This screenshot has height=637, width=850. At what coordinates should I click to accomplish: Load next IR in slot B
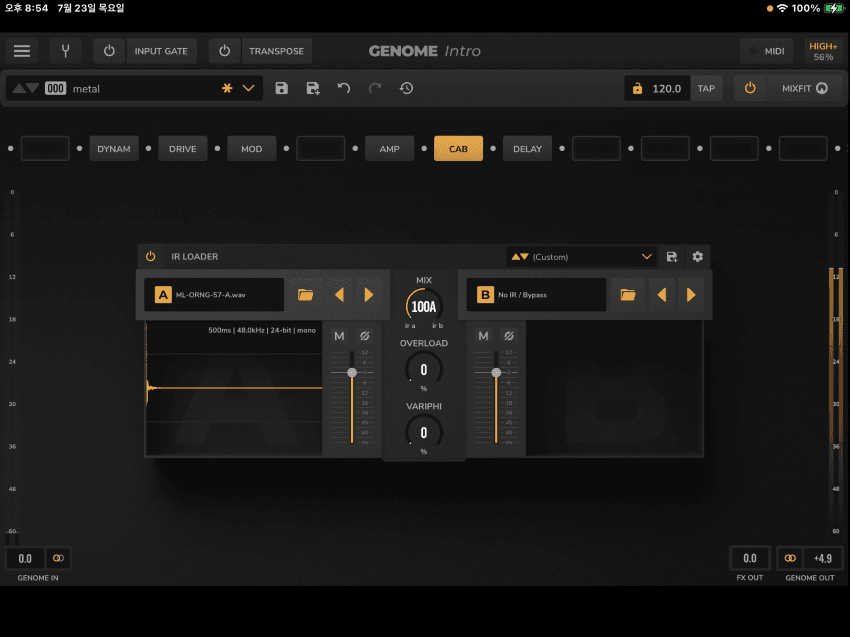[691, 295]
